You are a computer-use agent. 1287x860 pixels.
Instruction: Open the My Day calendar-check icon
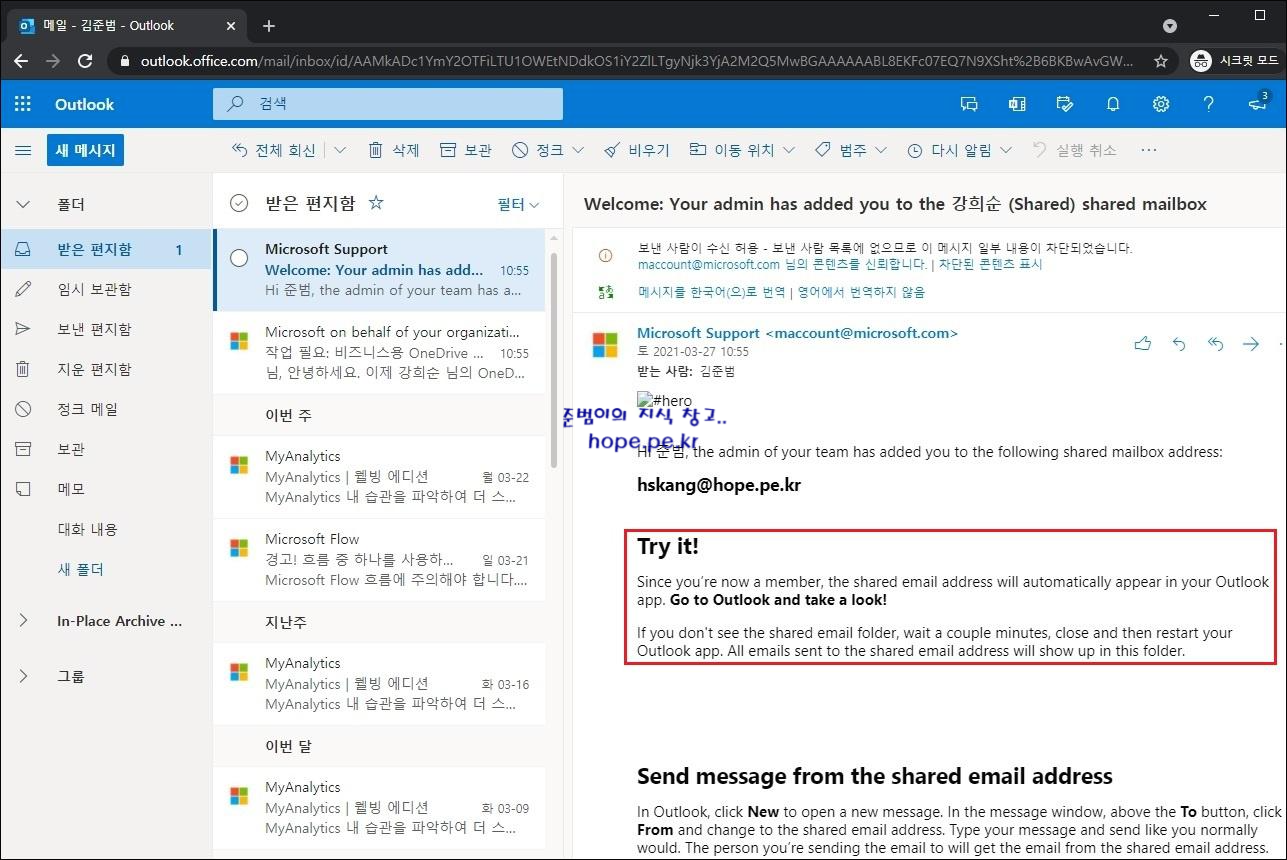point(1065,104)
